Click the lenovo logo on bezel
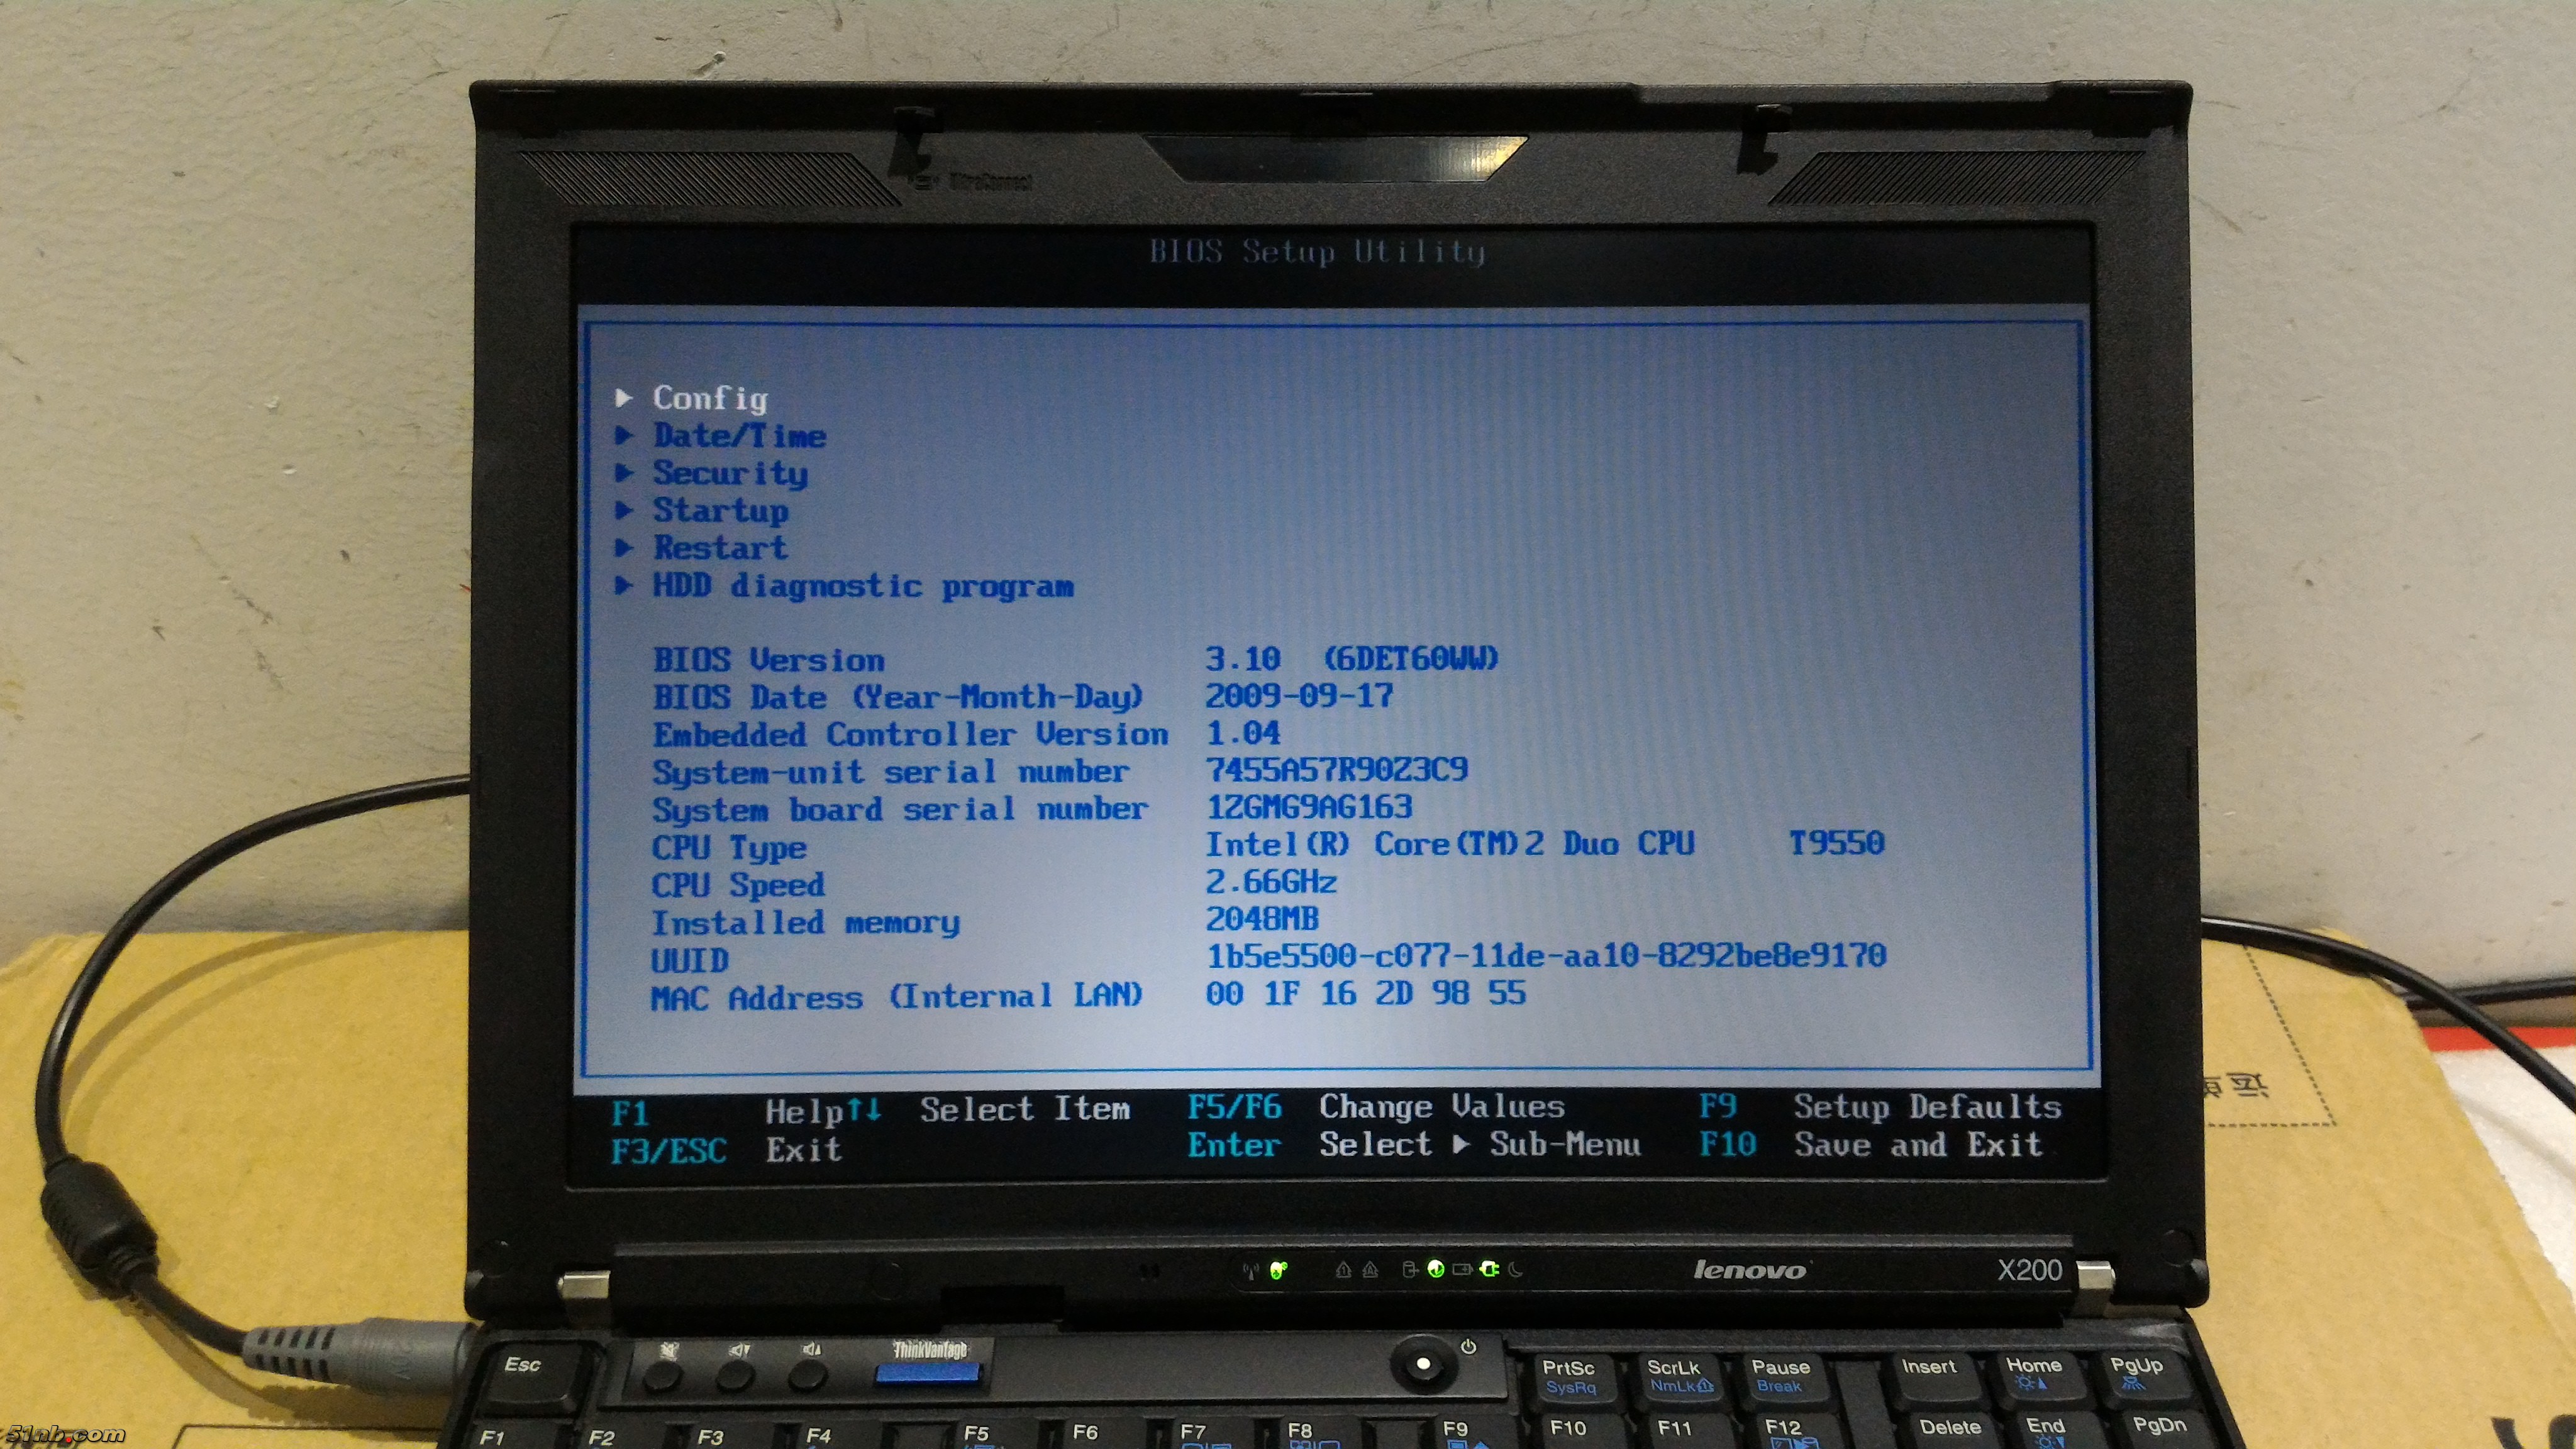 1750,1270
